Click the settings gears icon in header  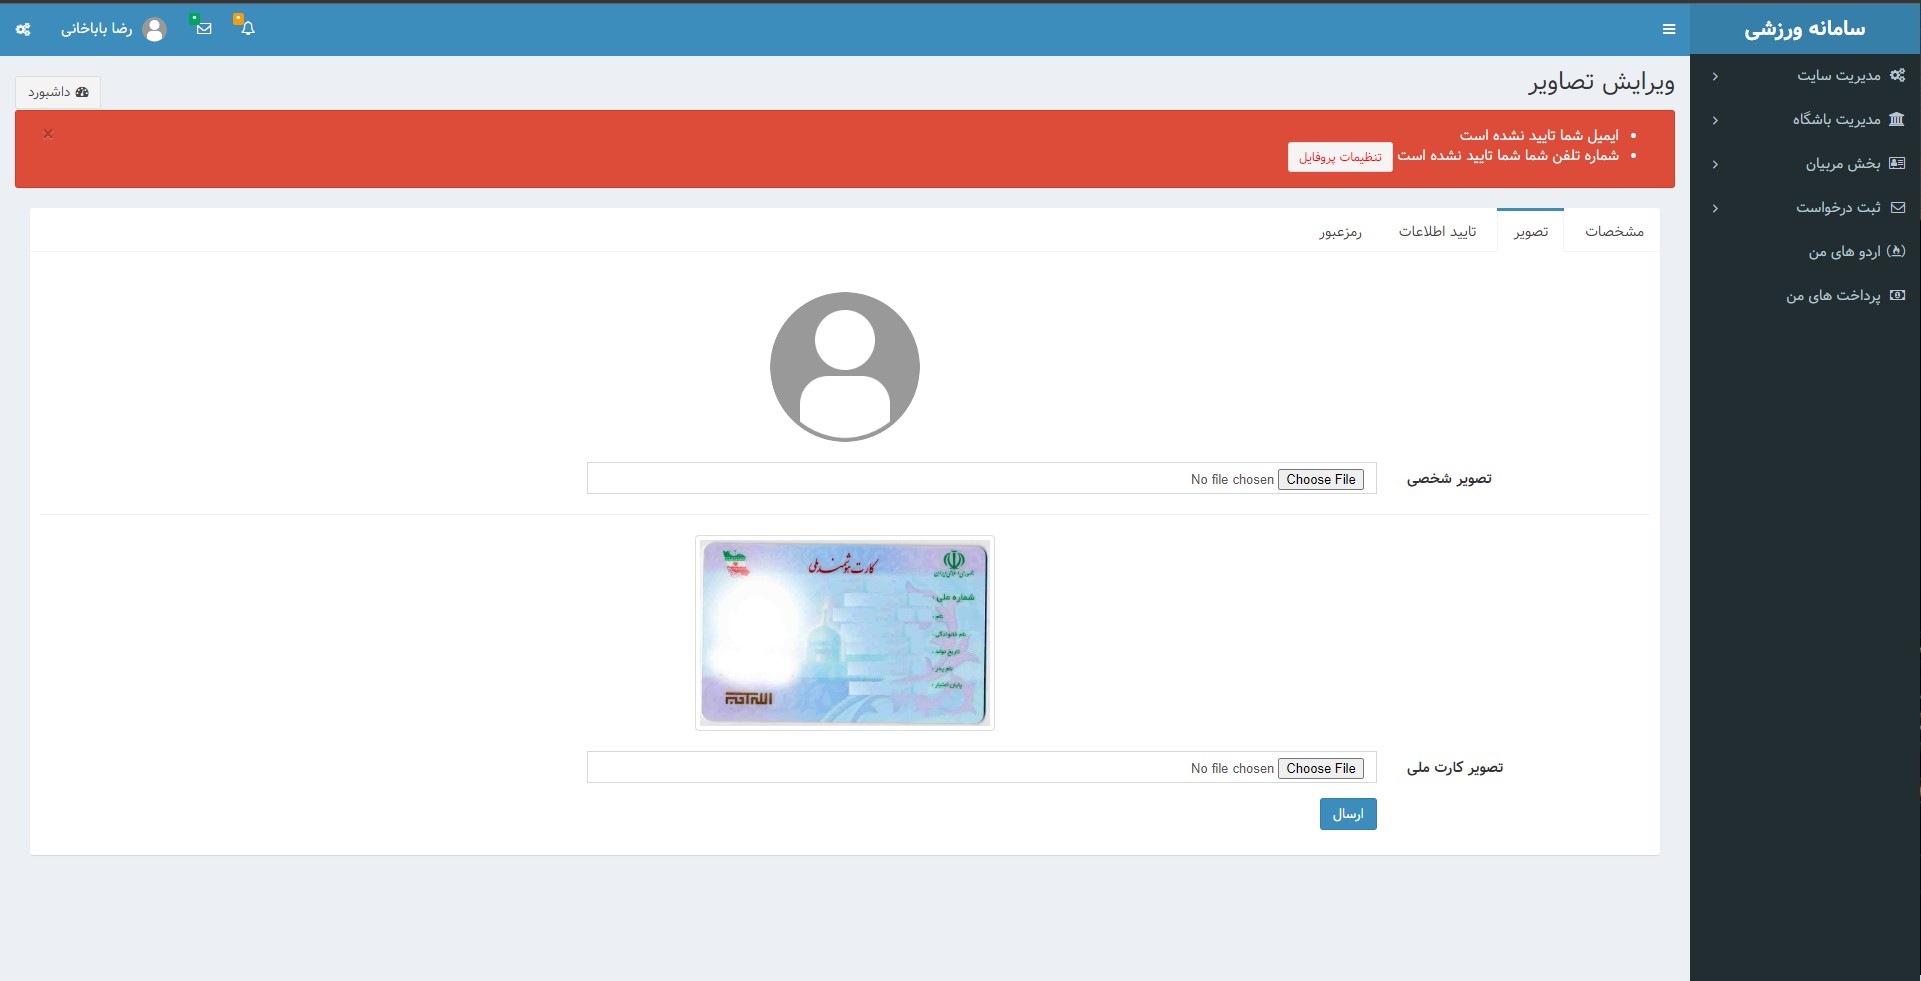click(x=23, y=29)
